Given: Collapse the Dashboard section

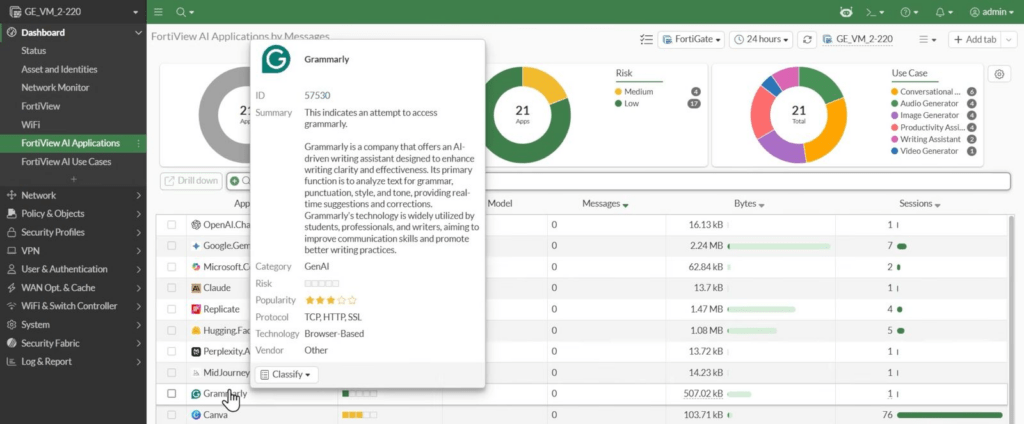Looking at the screenshot, I should pos(73,32).
